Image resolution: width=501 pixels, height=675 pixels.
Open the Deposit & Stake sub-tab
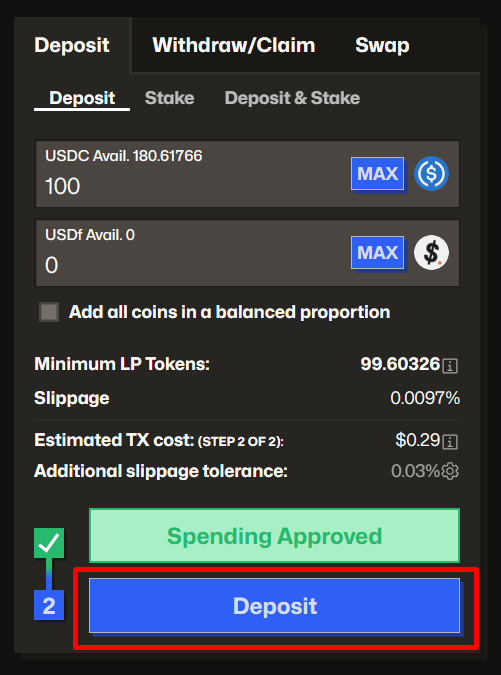(292, 98)
